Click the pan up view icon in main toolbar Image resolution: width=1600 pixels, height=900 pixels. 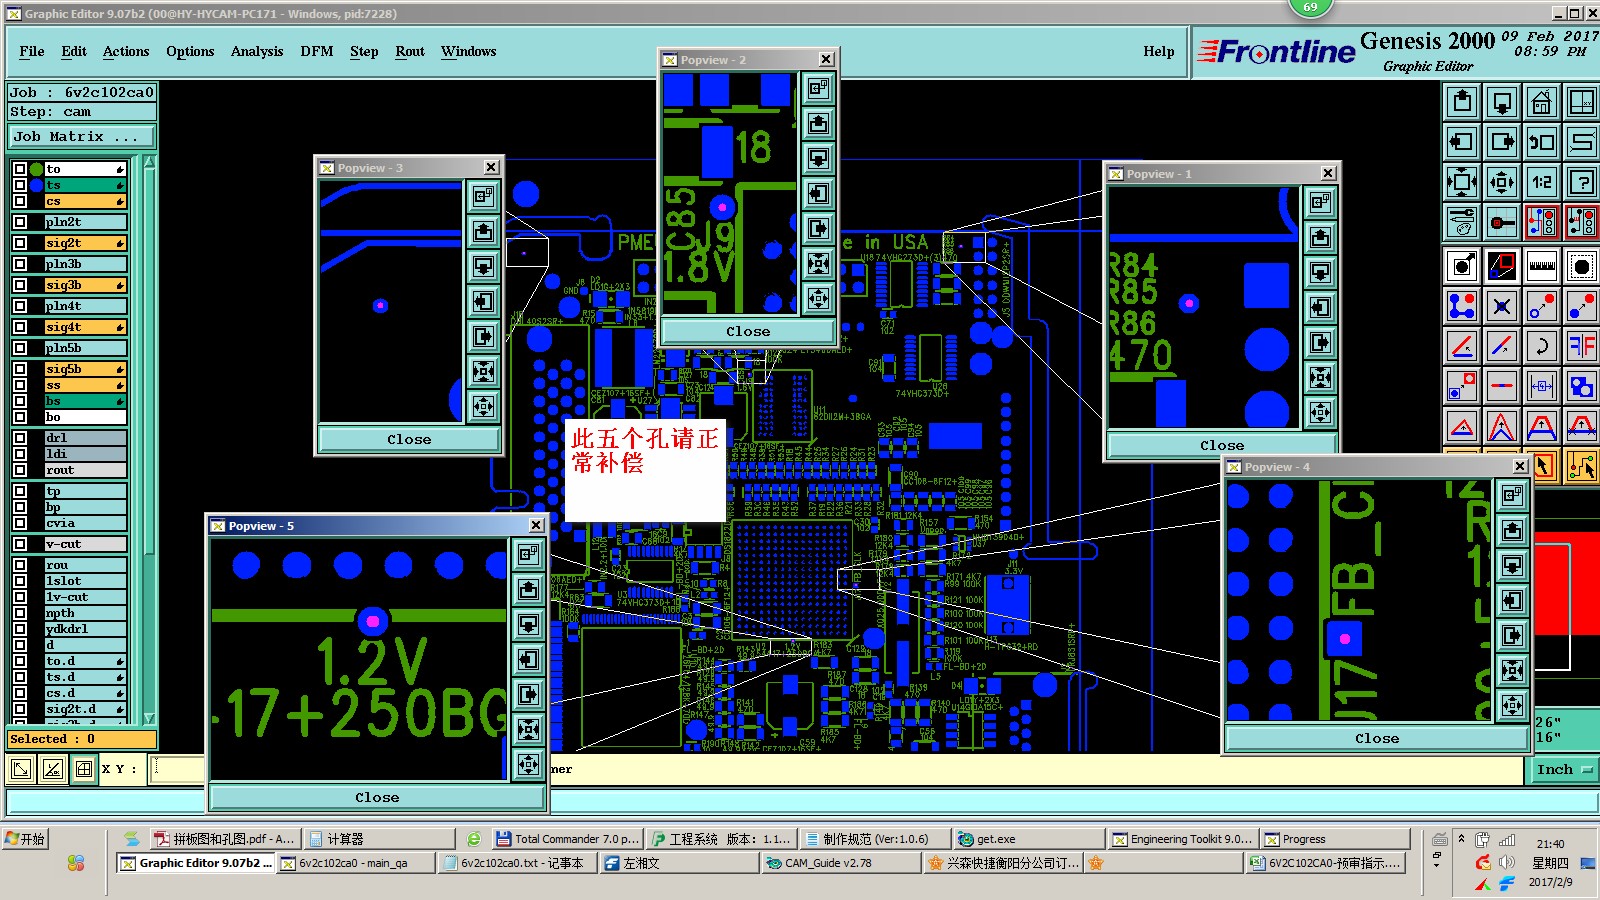1462,102
